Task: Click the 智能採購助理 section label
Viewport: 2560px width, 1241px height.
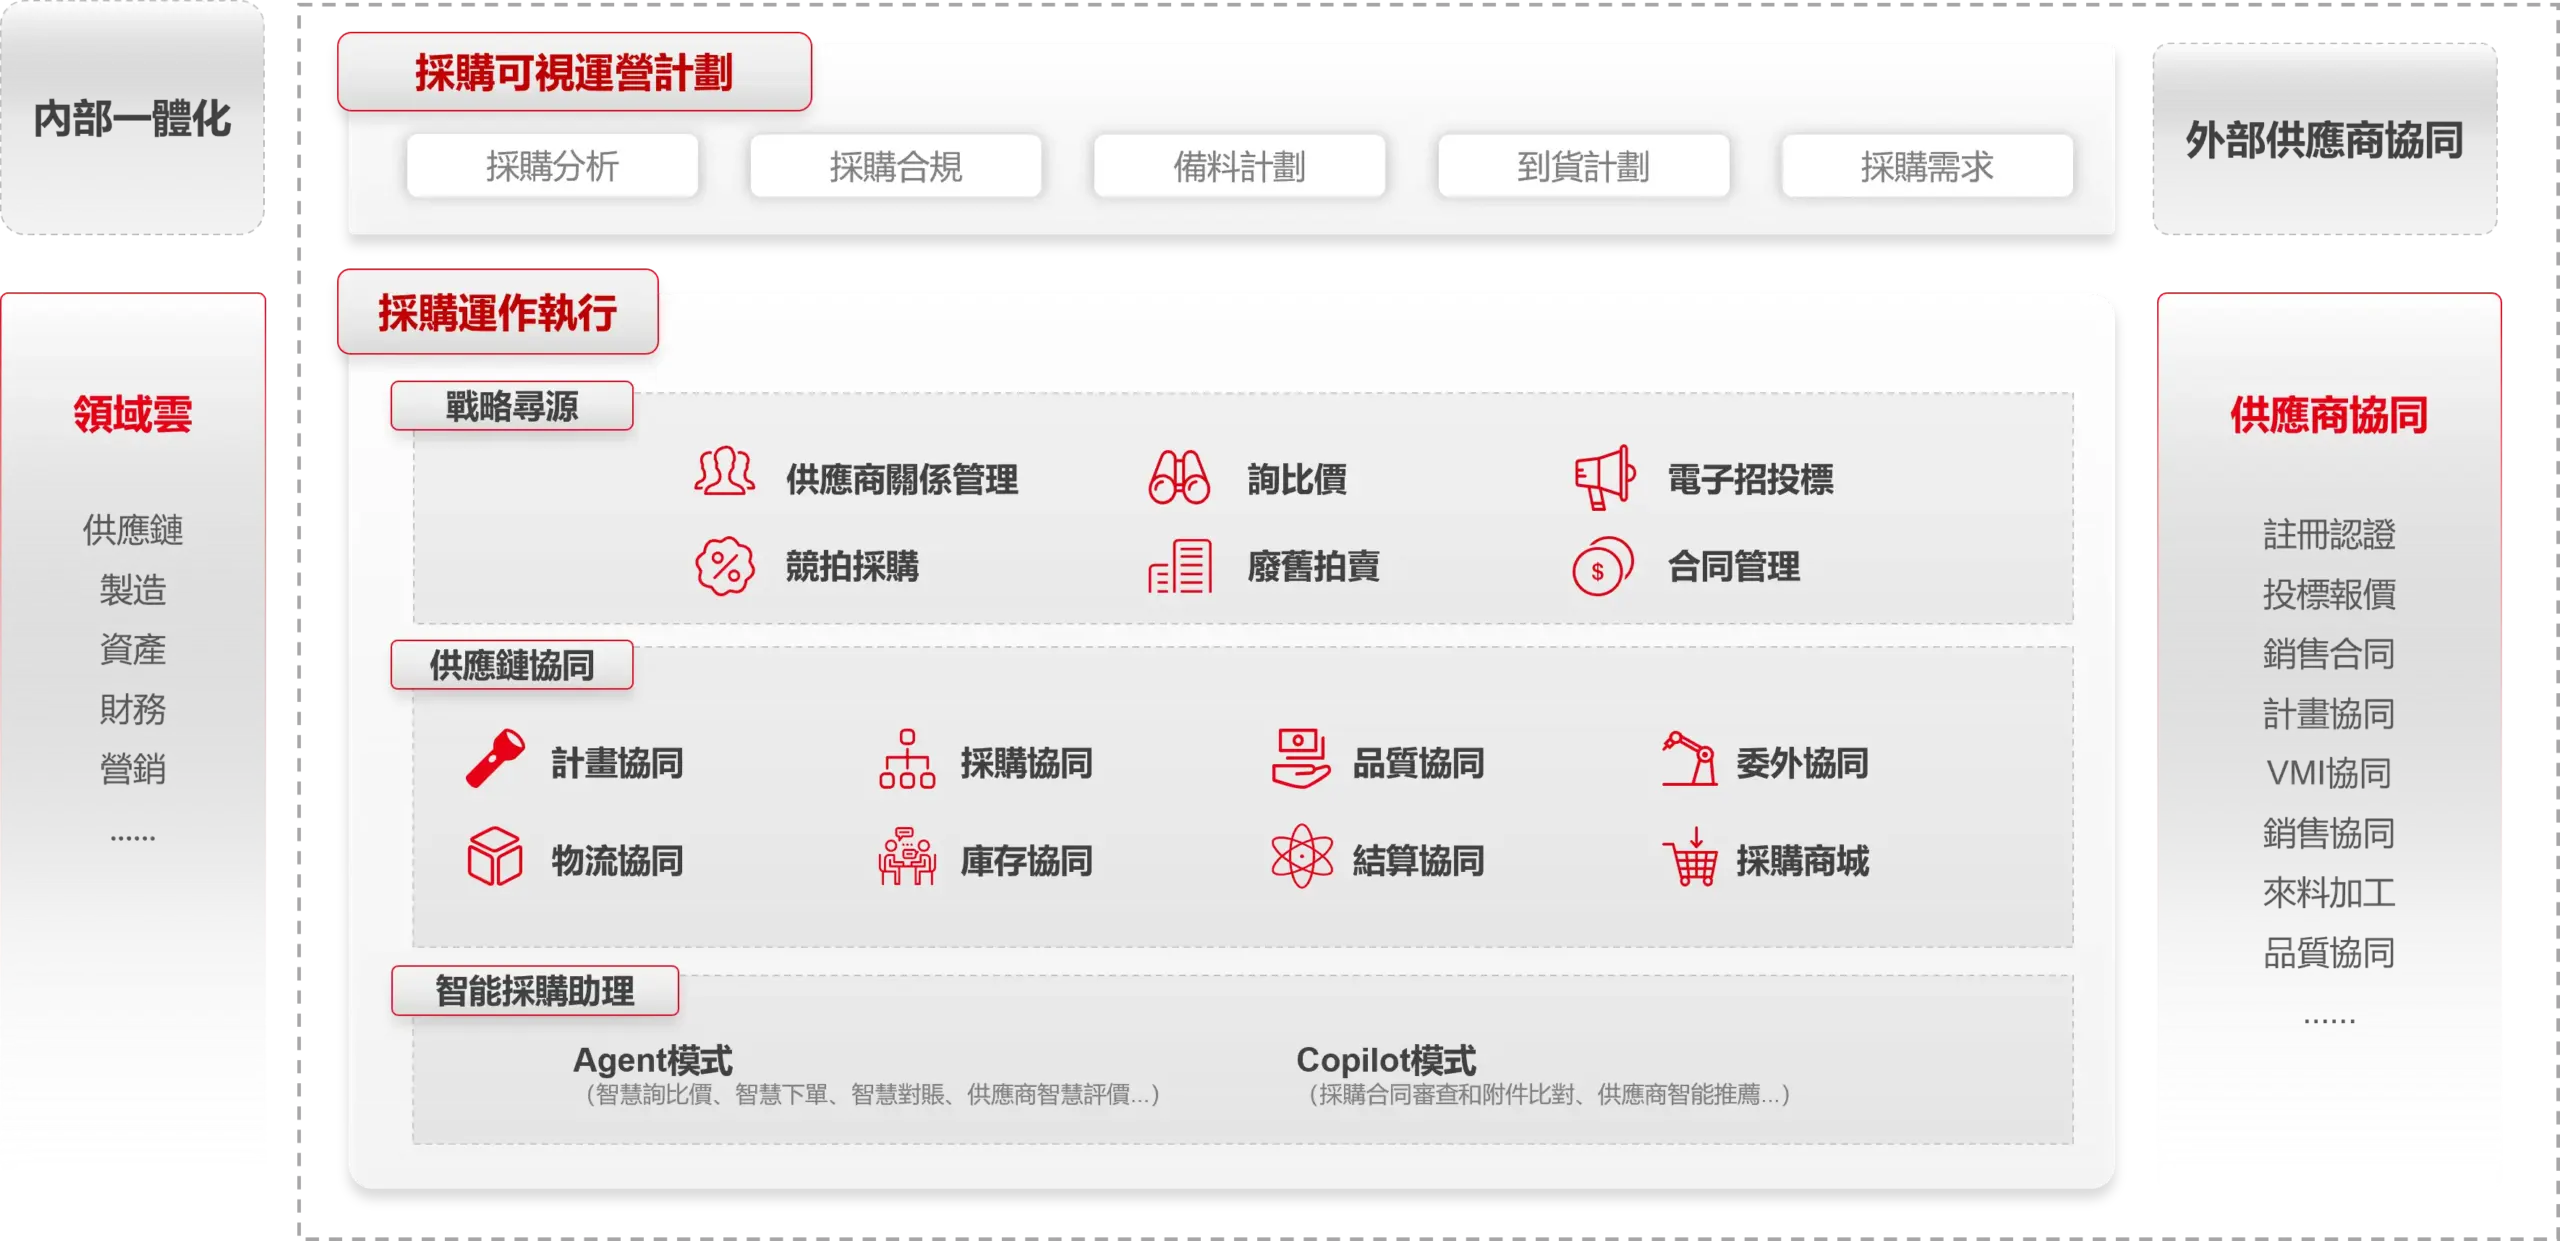Action: (535, 991)
